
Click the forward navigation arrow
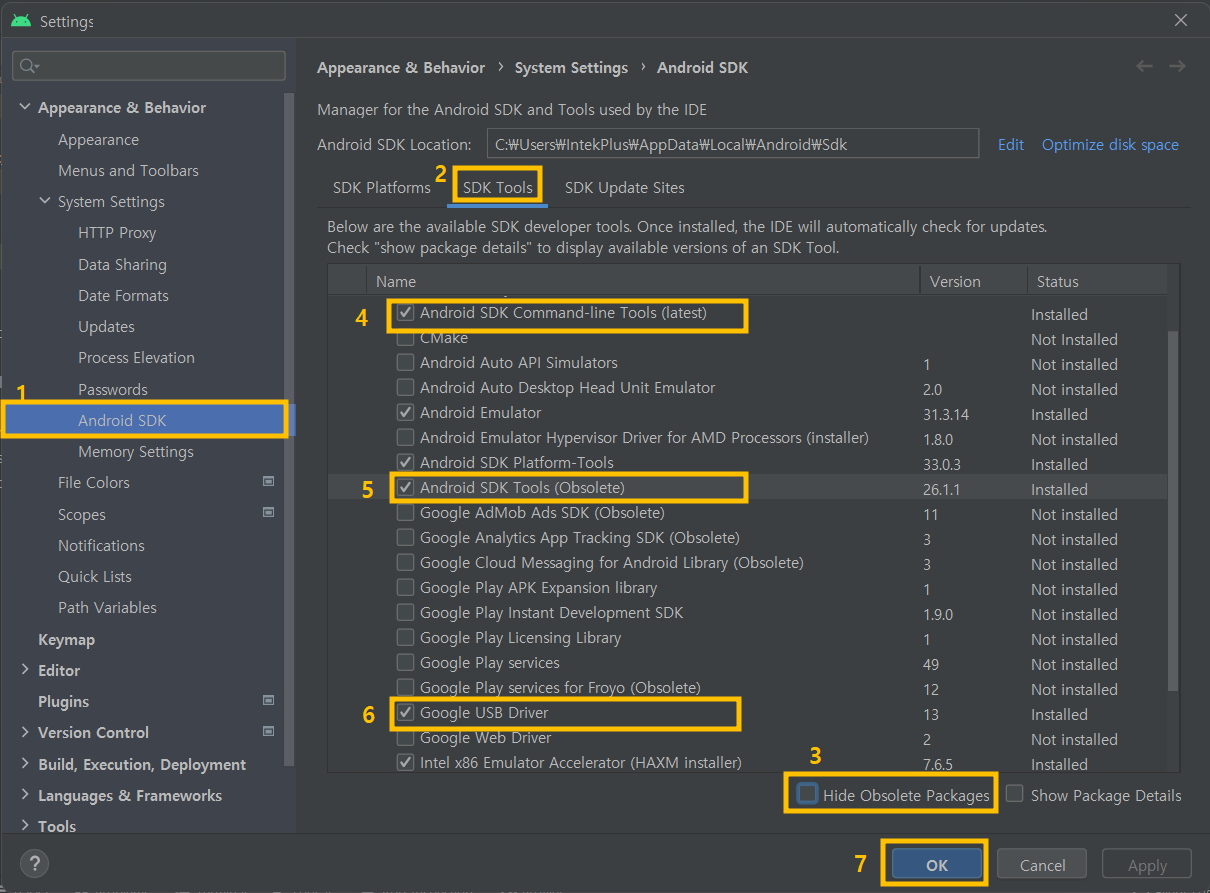point(1178,66)
